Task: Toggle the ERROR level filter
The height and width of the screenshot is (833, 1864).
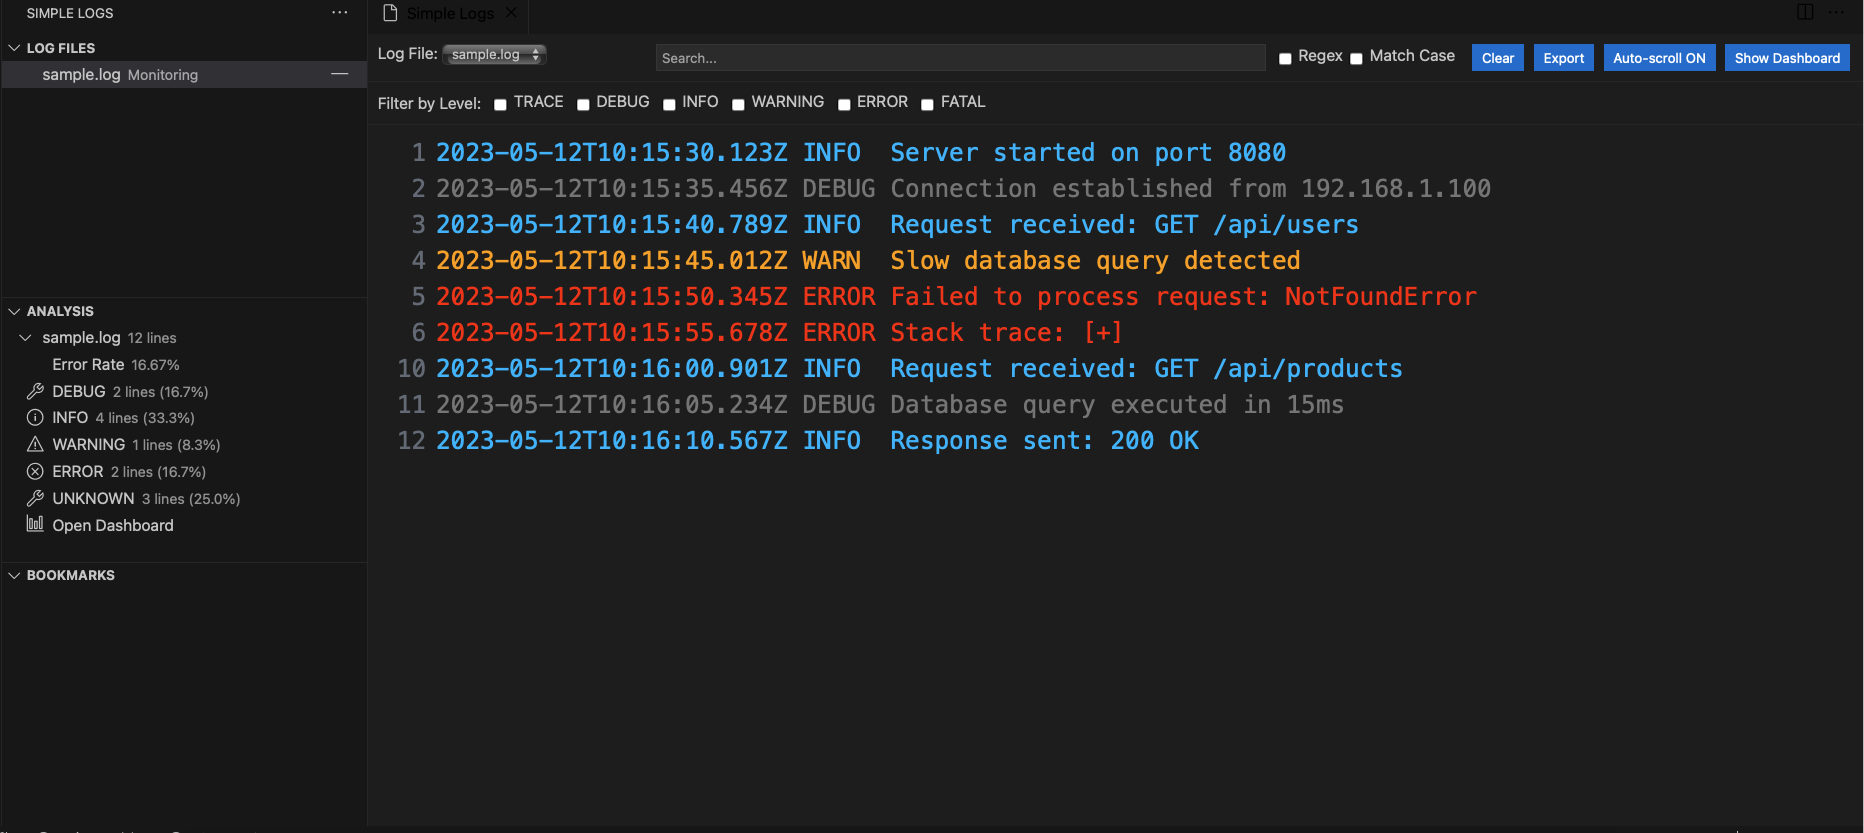Action: tap(844, 104)
